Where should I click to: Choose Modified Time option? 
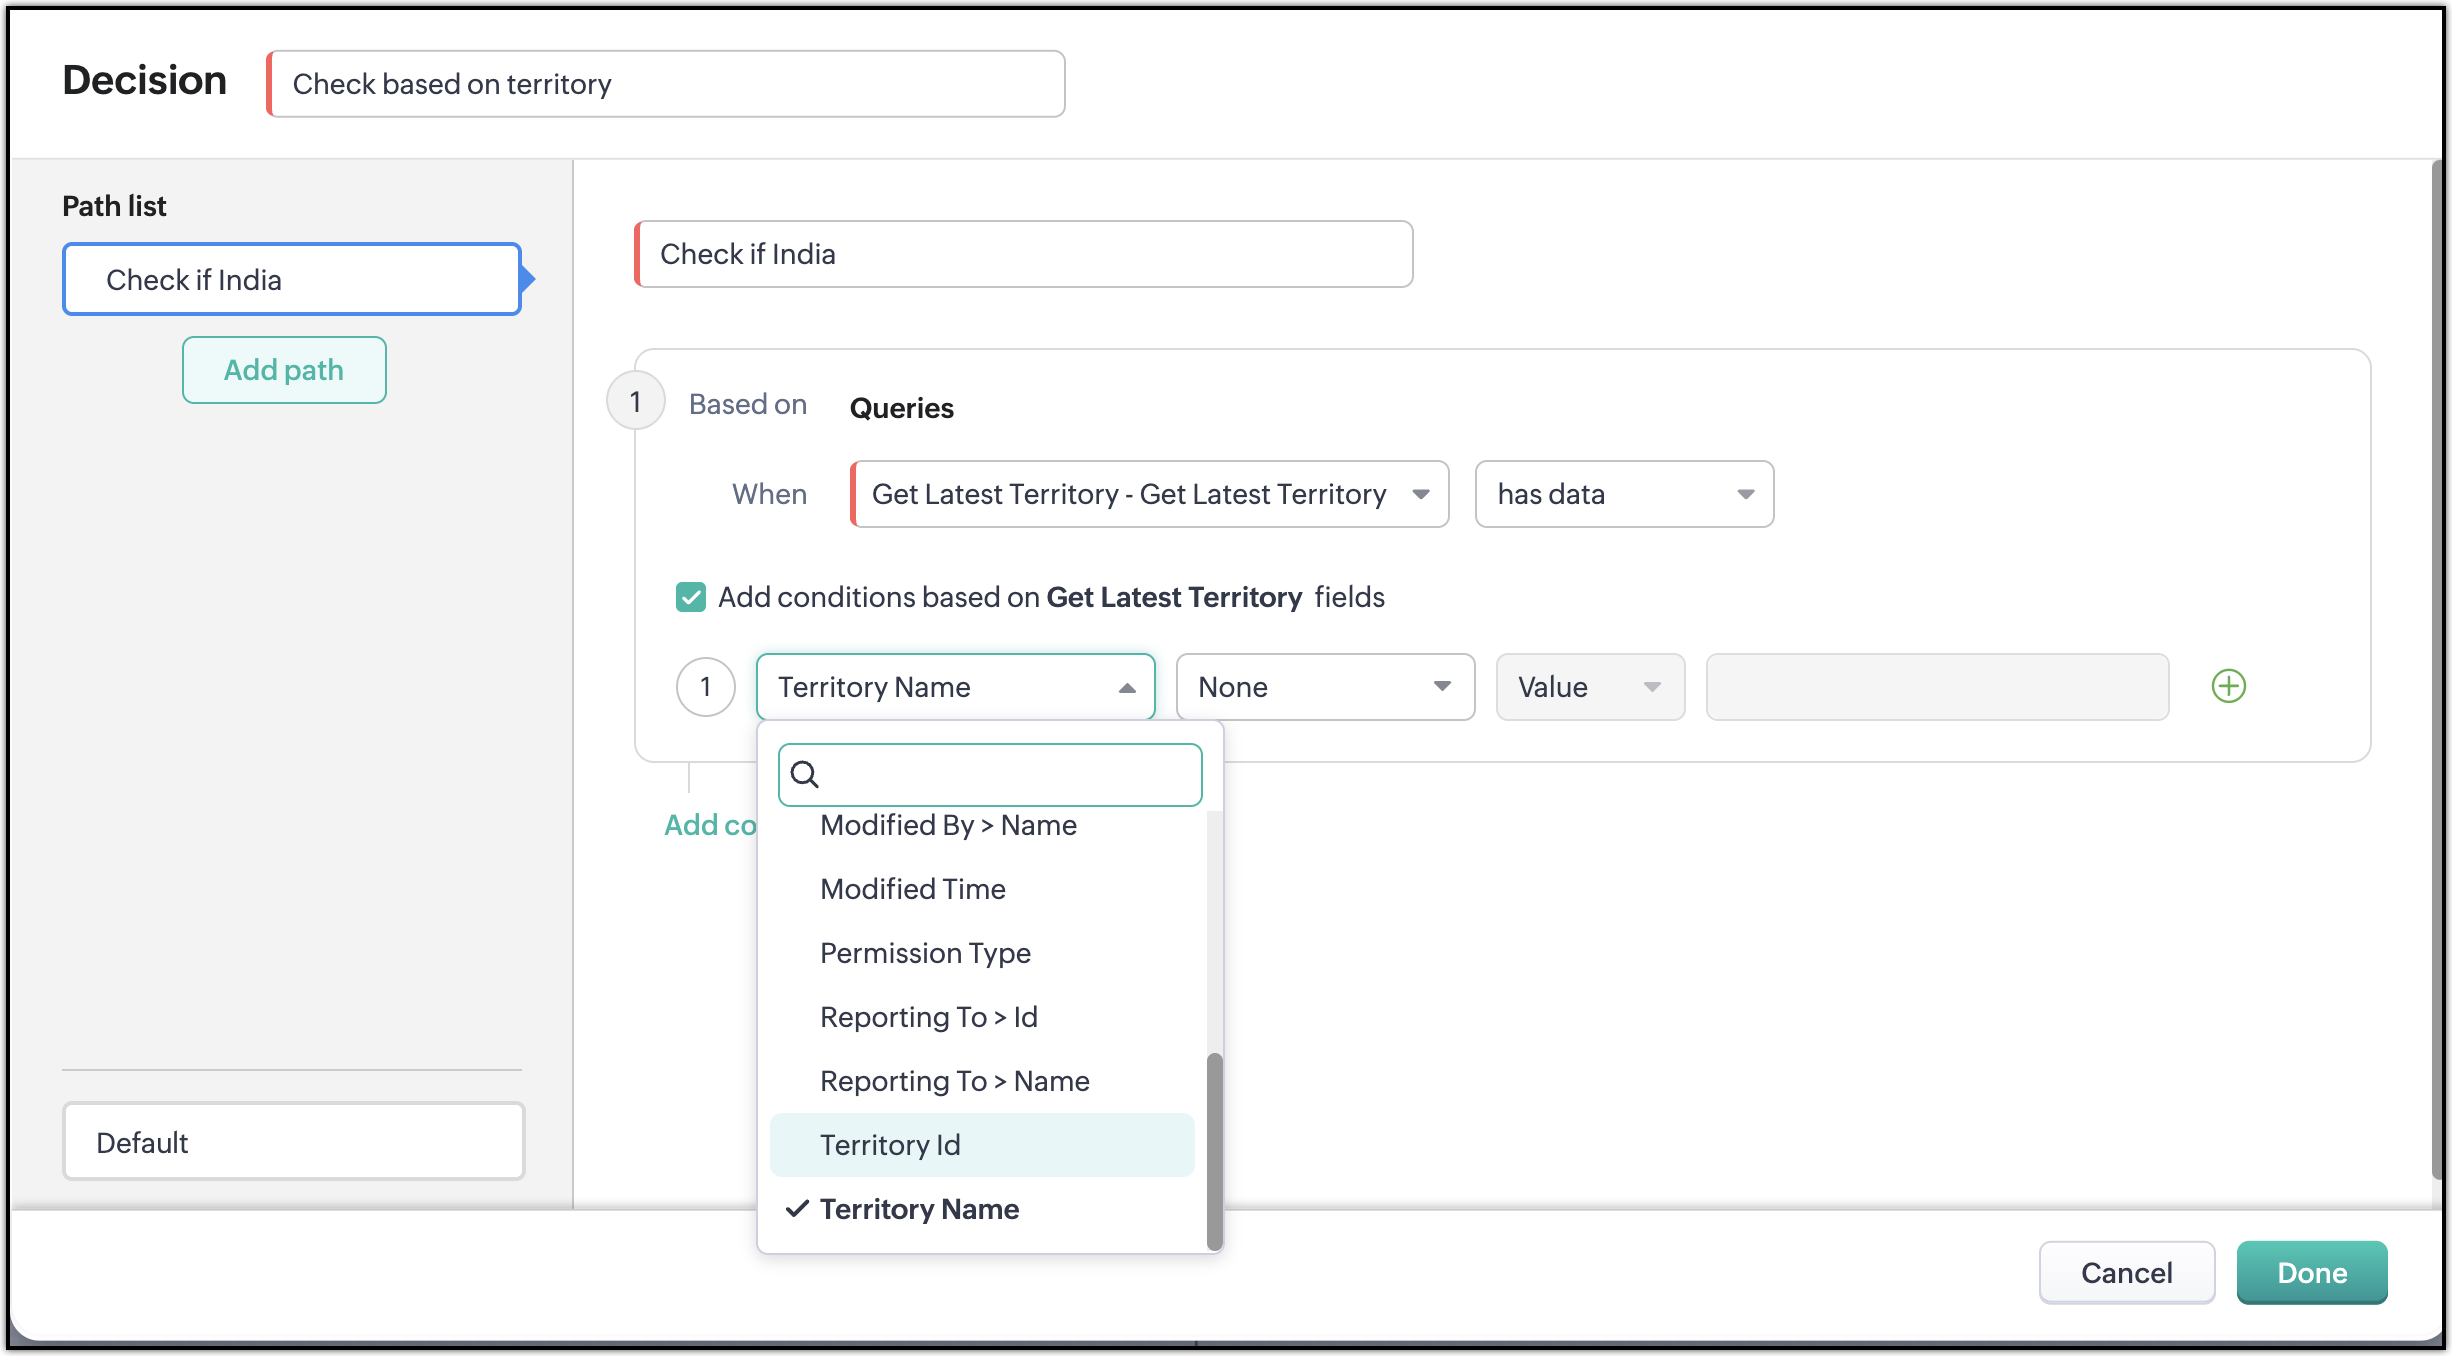pos(912,889)
